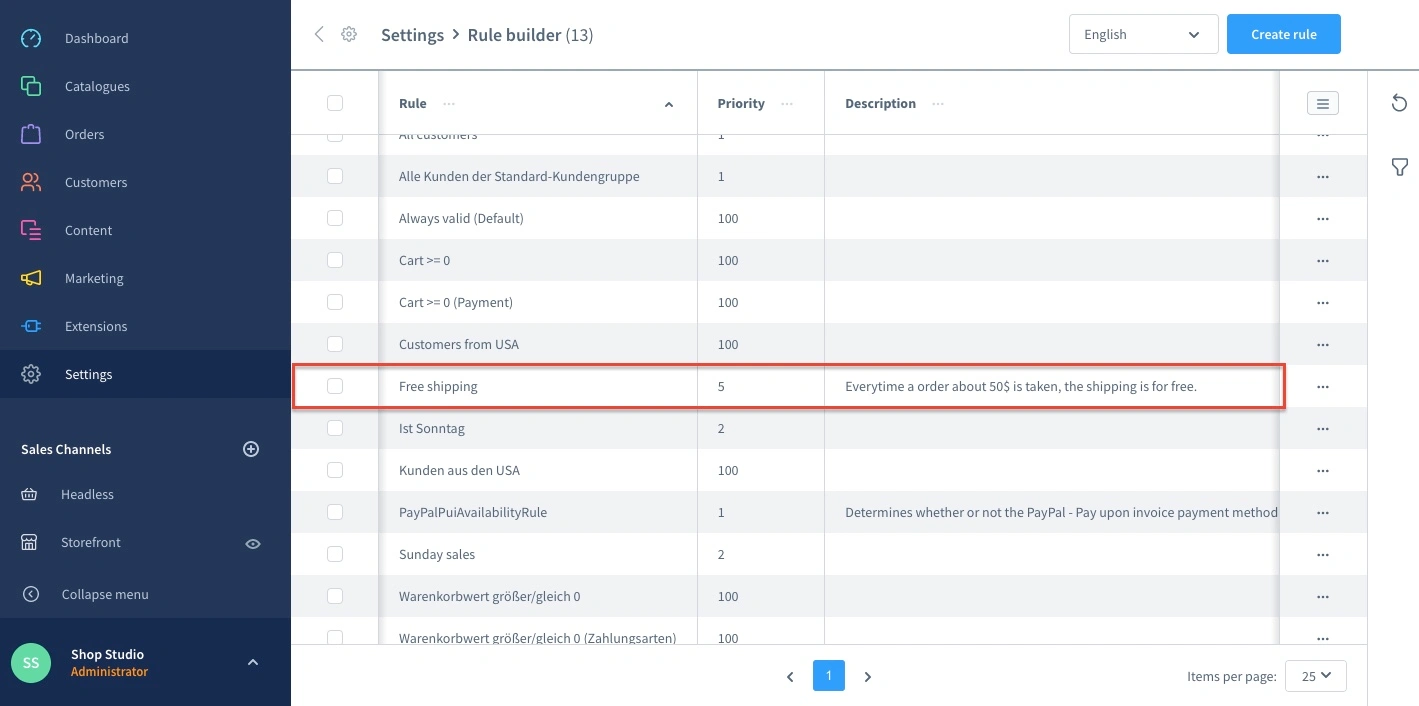Open the English language dropdown
The width and height of the screenshot is (1419, 706).
(1143, 34)
